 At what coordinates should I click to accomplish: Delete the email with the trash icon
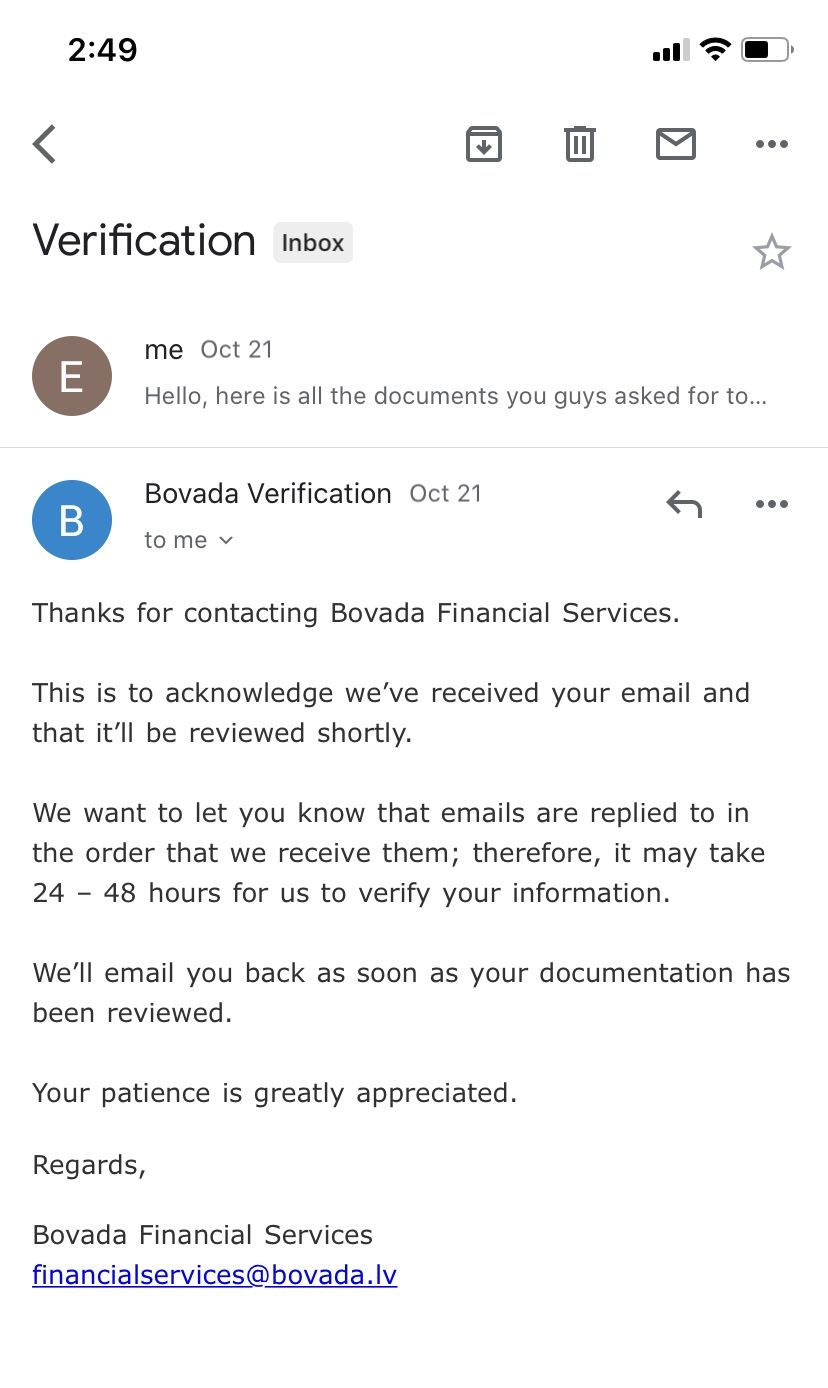click(580, 144)
